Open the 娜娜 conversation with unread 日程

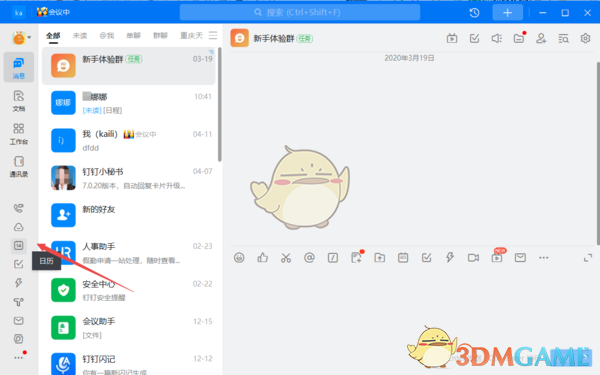tap(129, 103)
